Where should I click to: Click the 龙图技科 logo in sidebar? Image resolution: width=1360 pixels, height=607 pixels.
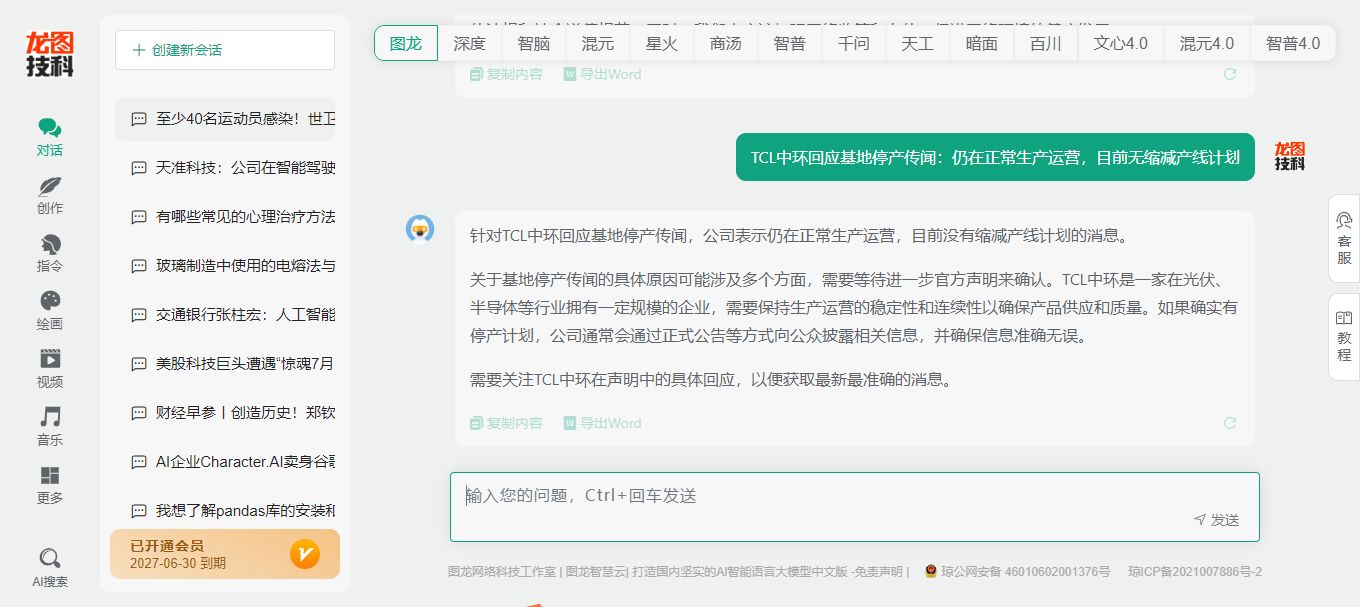(x=50, y=54)
